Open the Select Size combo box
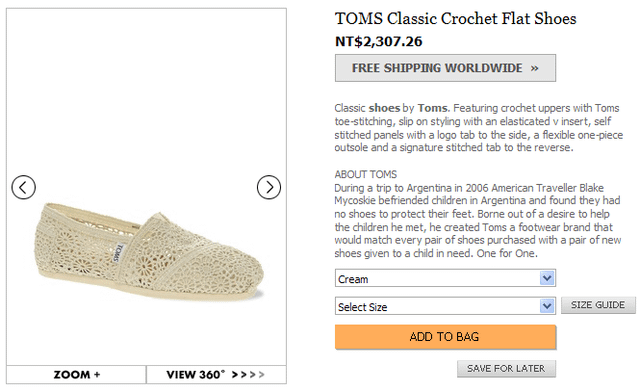The image size is (640, 391). click(445, 306)
